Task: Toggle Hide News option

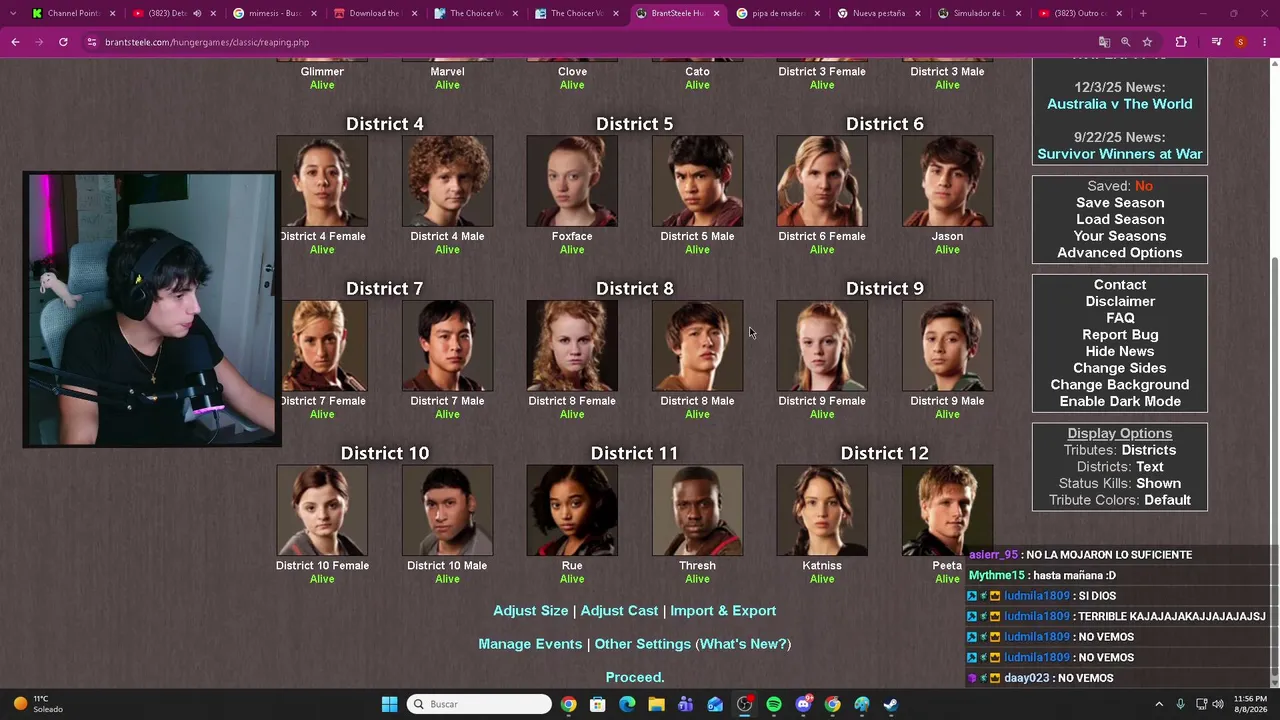Action: point(1120,351)
